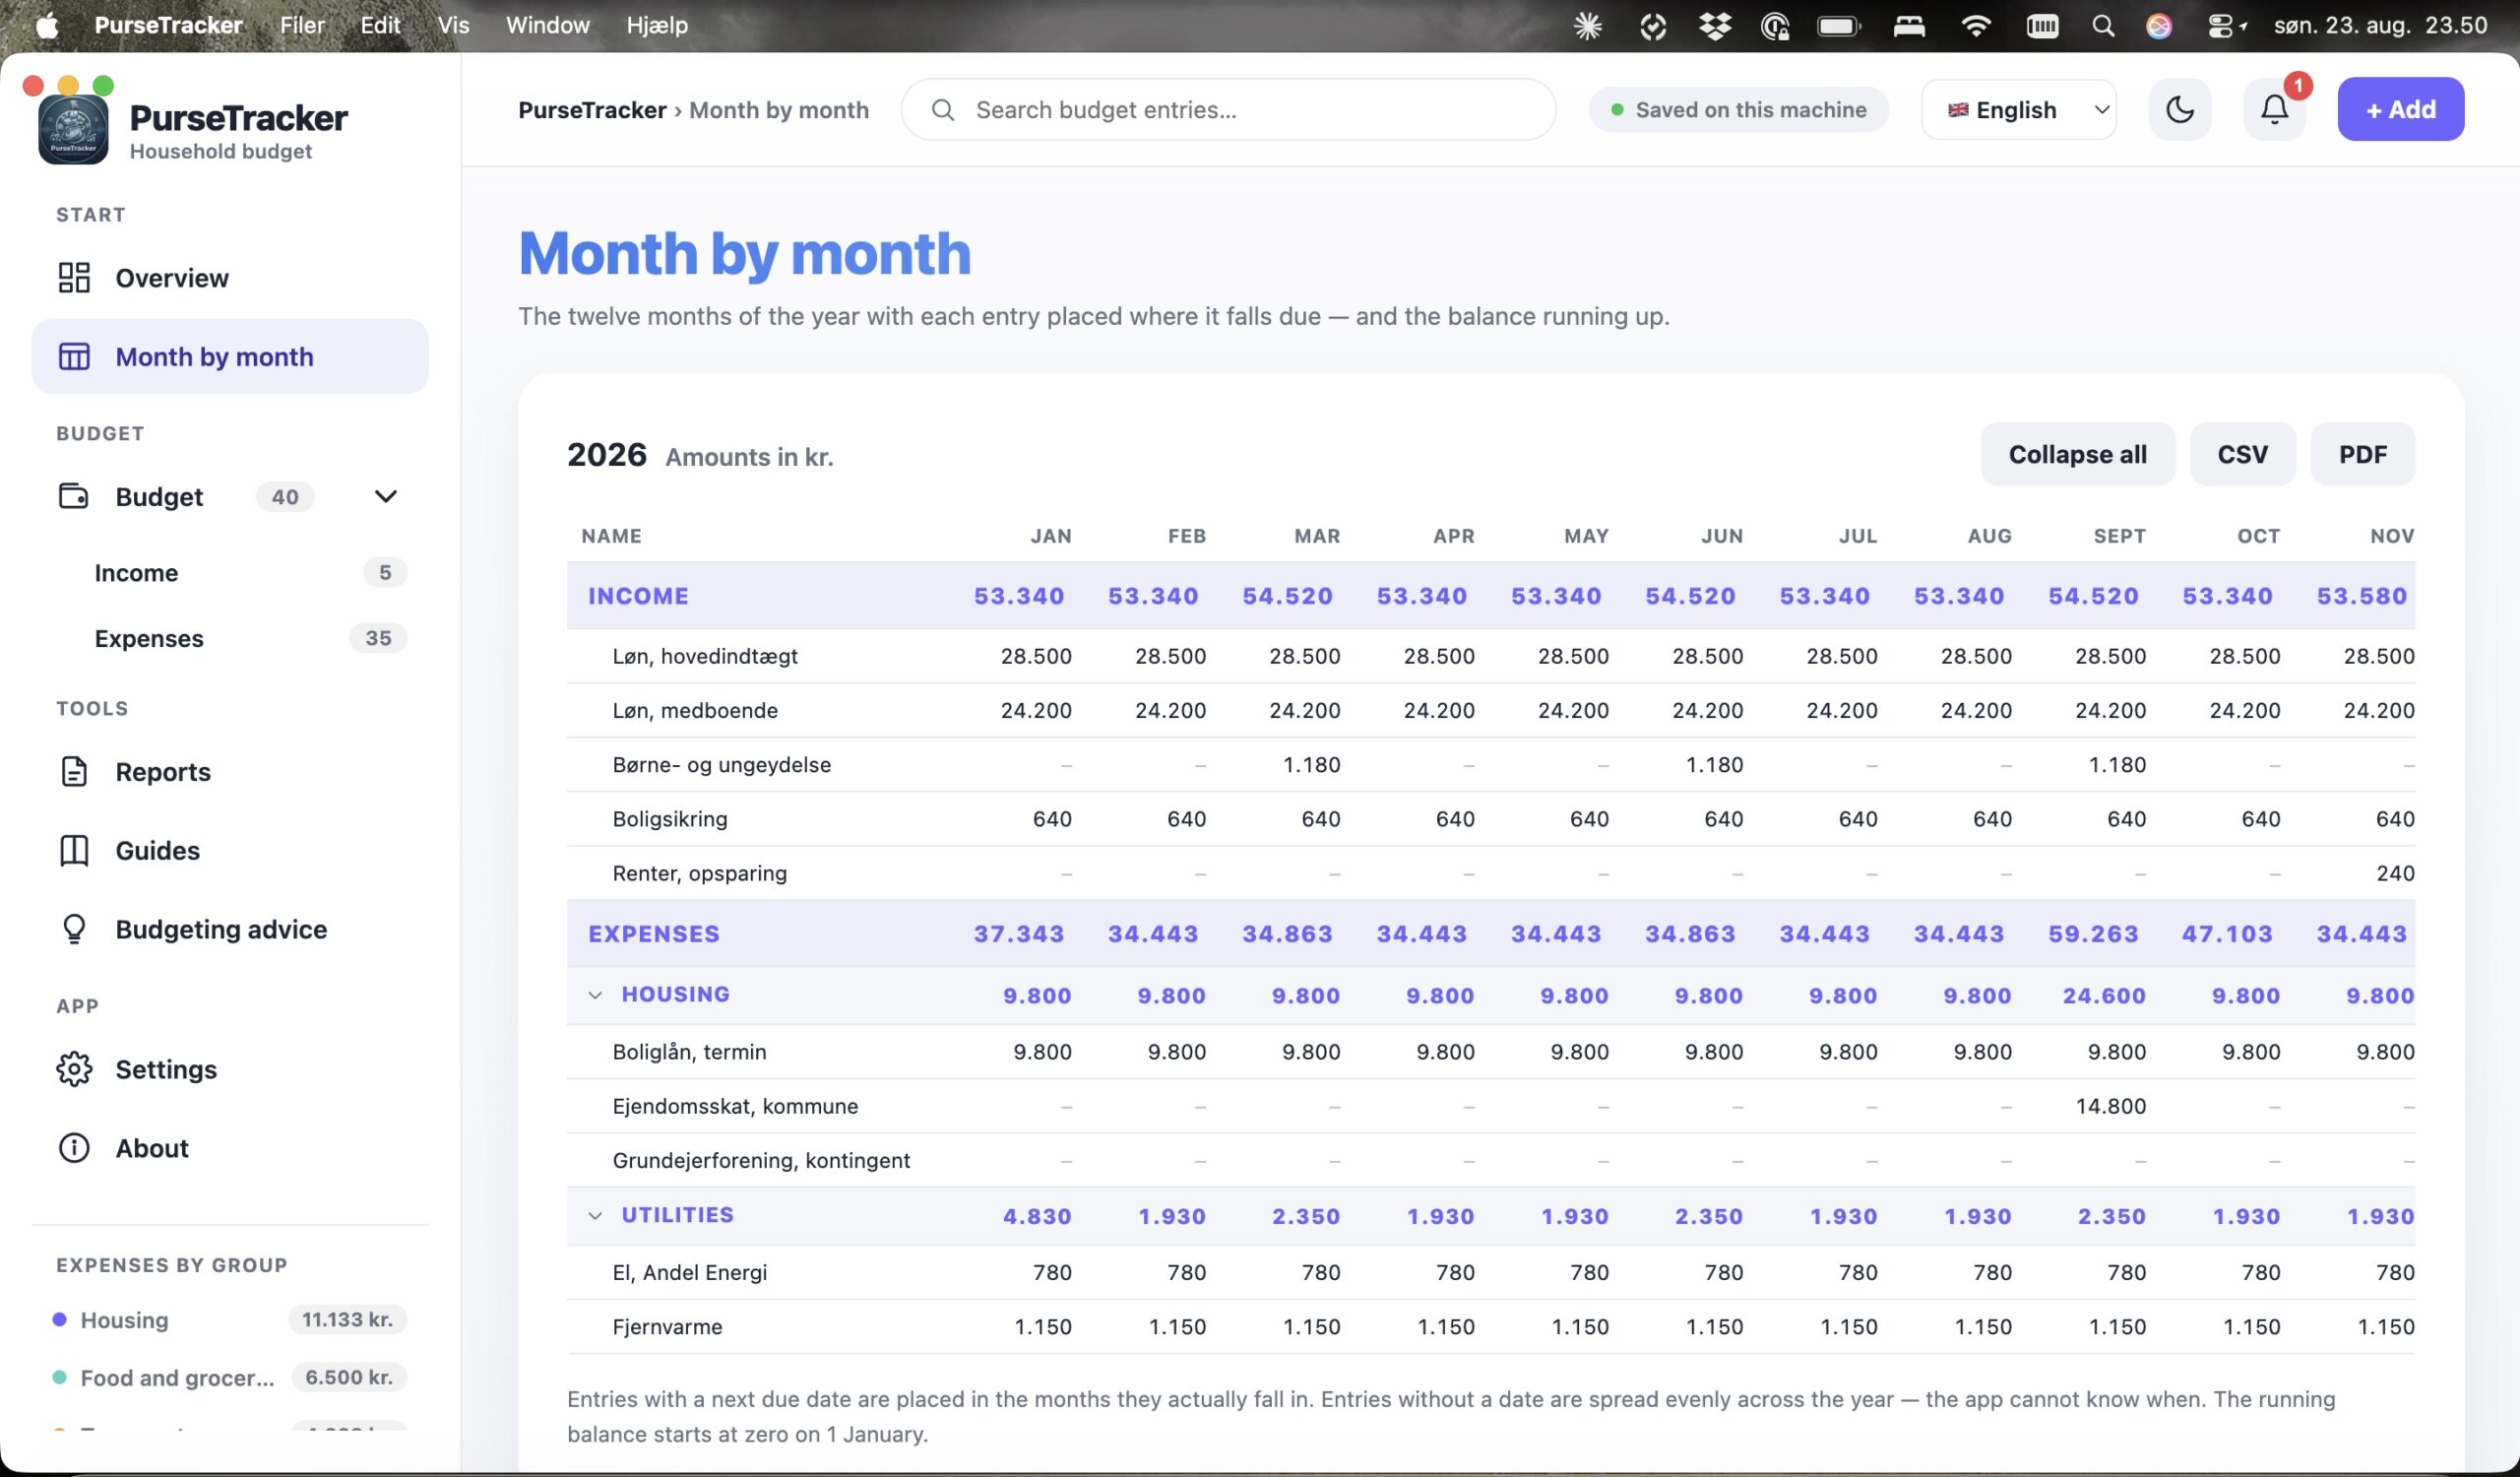2520x1477 pixels.
Task: Select the Ejendomsskat, kommune row name
Action: [x=735, y=1106]
